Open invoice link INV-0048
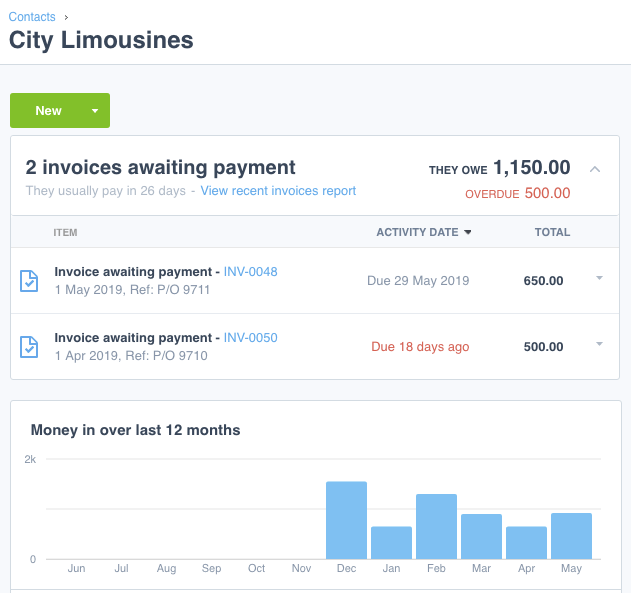Screen dimensions: 631x593 (x=250, y=272)
